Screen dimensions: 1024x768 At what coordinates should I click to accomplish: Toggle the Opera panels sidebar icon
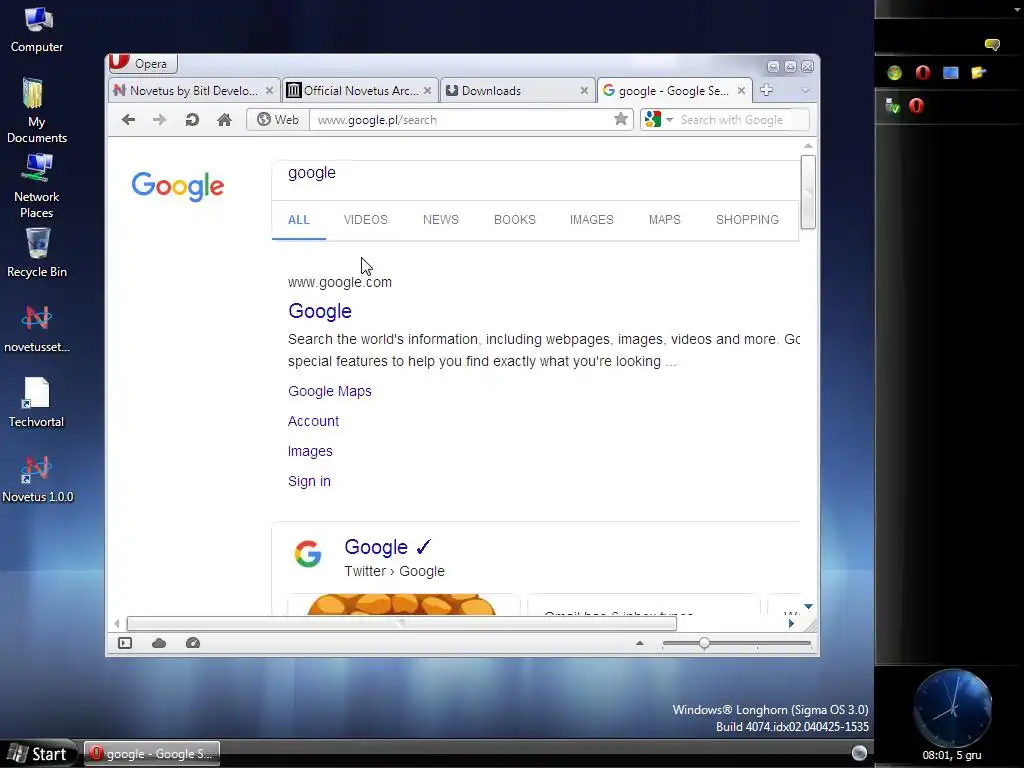[x=125, y=643]
